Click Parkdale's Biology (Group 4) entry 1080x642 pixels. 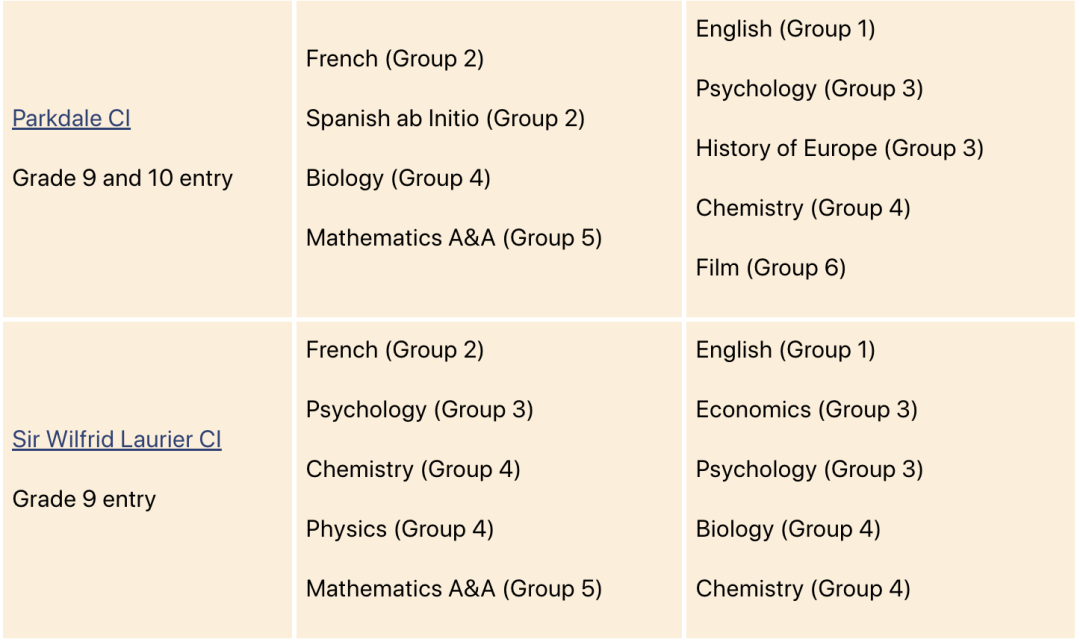pyautogui.click(x=398, y=178)
